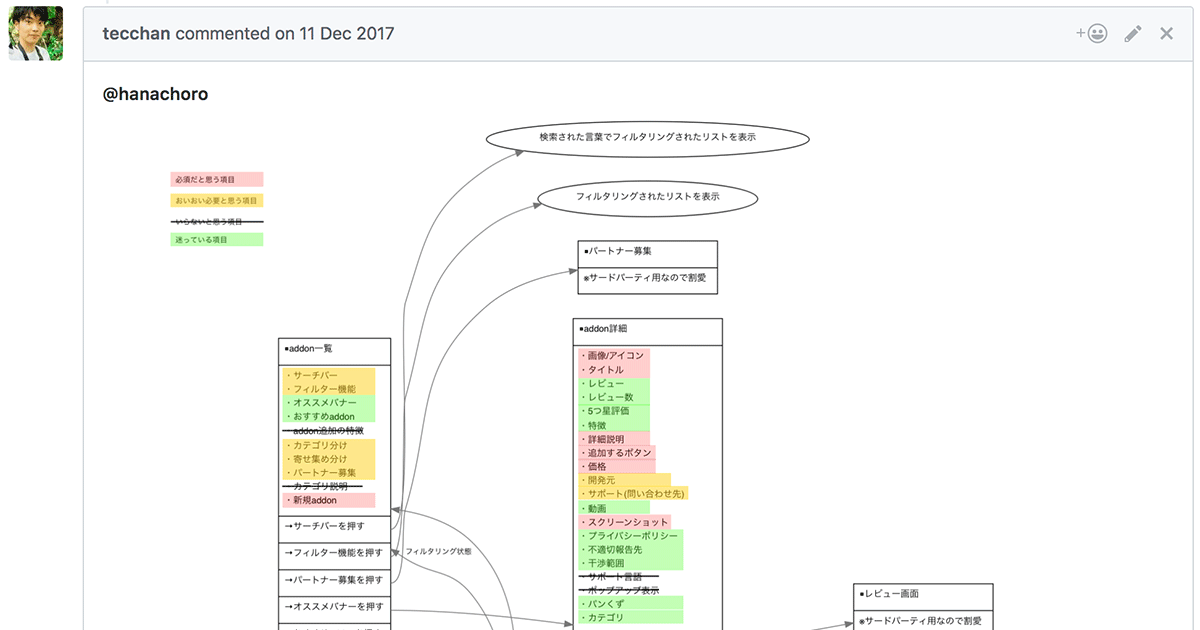Select the フィルタリングされたリストを表示 ellipse node
Image resolution: width=1200 pixels, height=630 pixels.
tap(647, 197)
